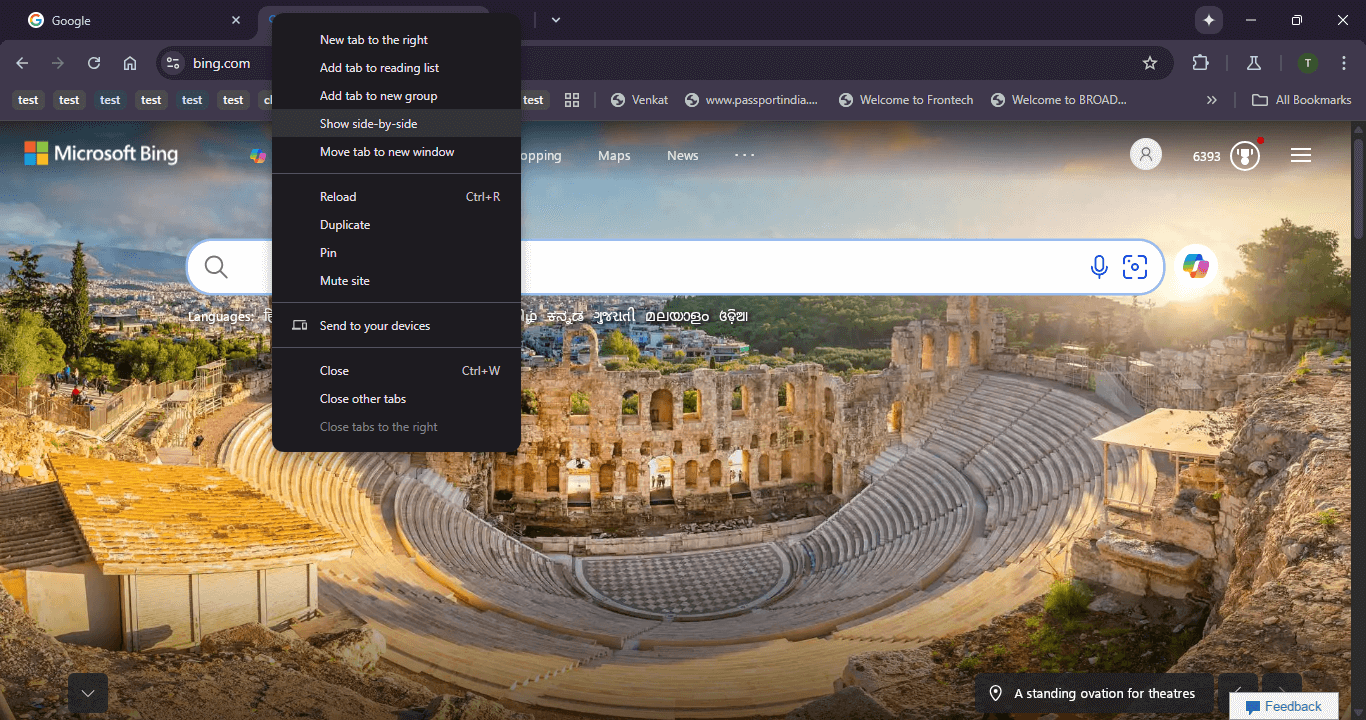Expand hidden bookmarks overflow chevron
Image resolution: width=1366 pixels, height=720 pixels.
click(1212, 100)
